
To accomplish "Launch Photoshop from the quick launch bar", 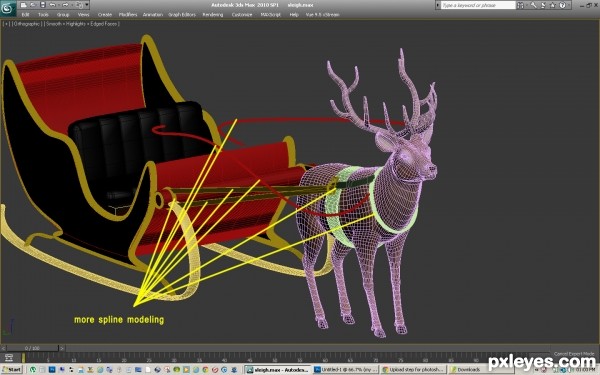I will [52, 369].
